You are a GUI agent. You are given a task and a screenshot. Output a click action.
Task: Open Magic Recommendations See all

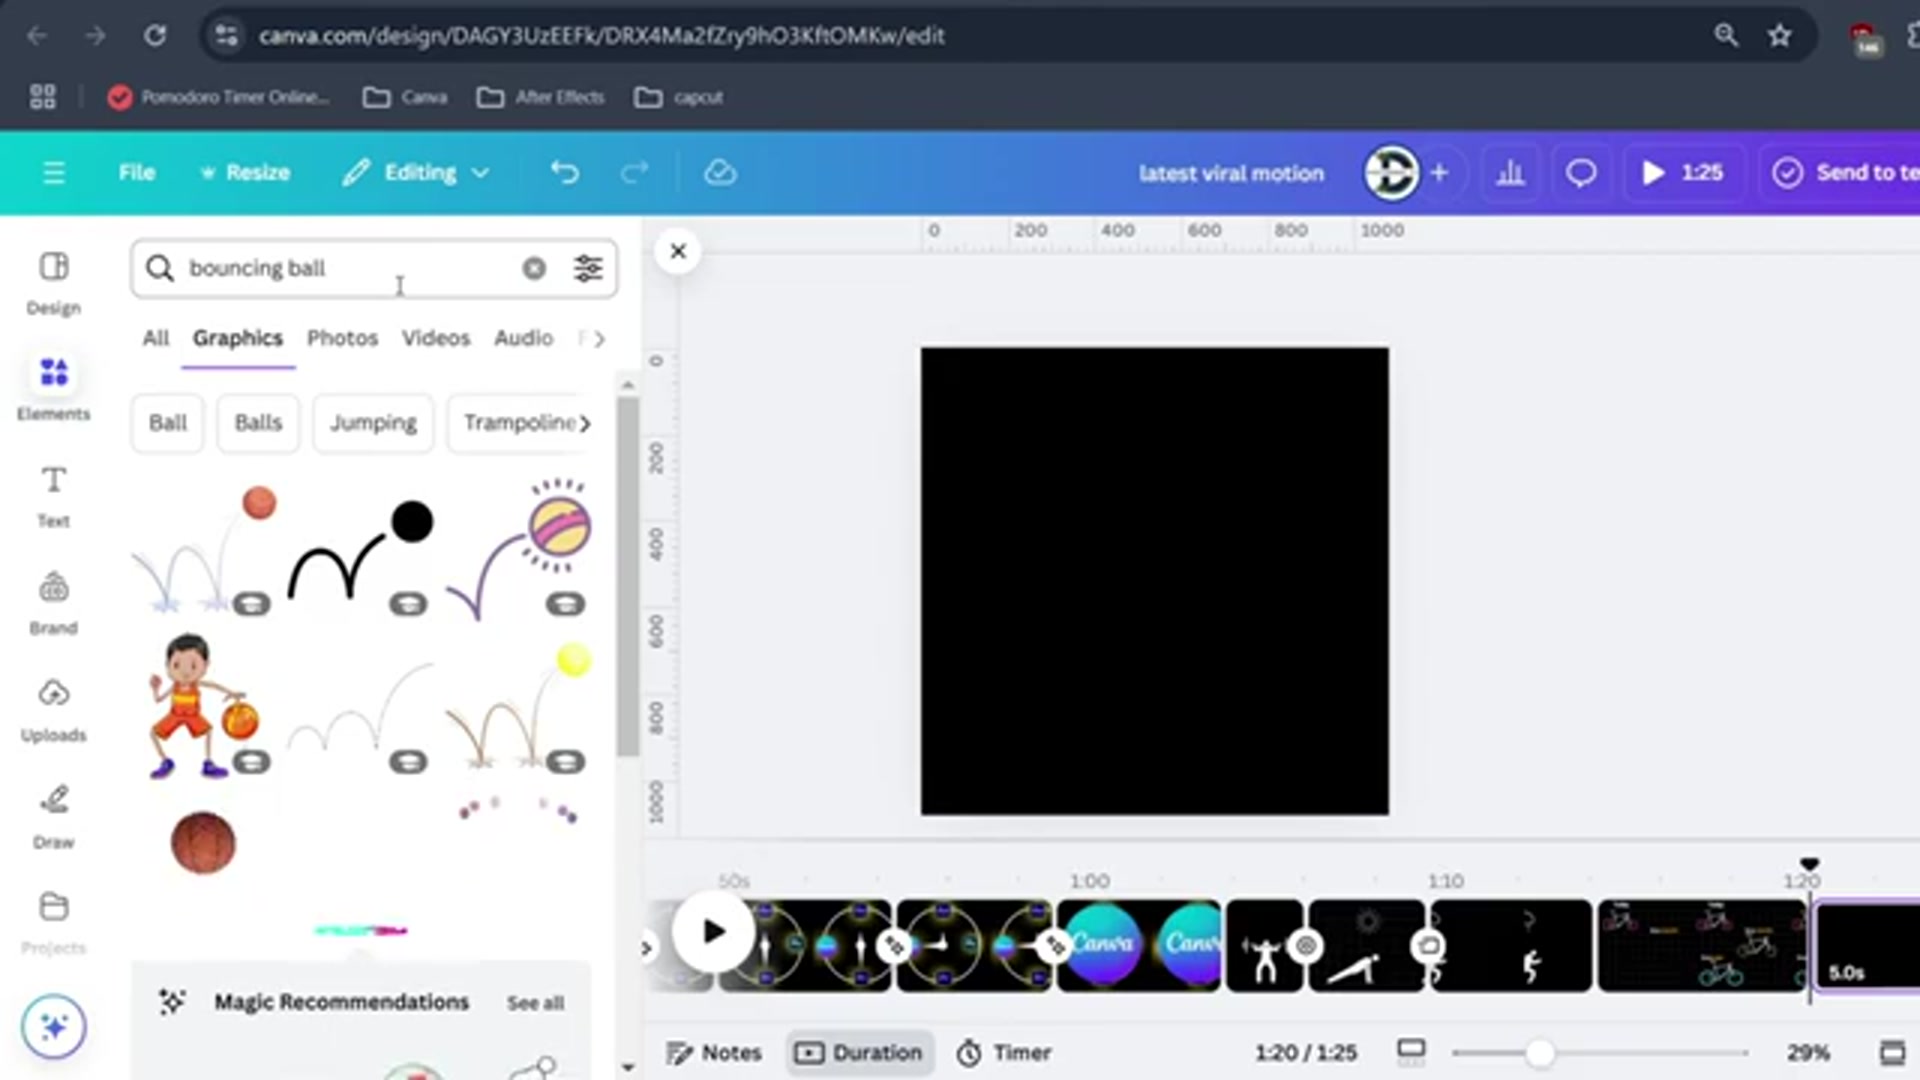536,1002
